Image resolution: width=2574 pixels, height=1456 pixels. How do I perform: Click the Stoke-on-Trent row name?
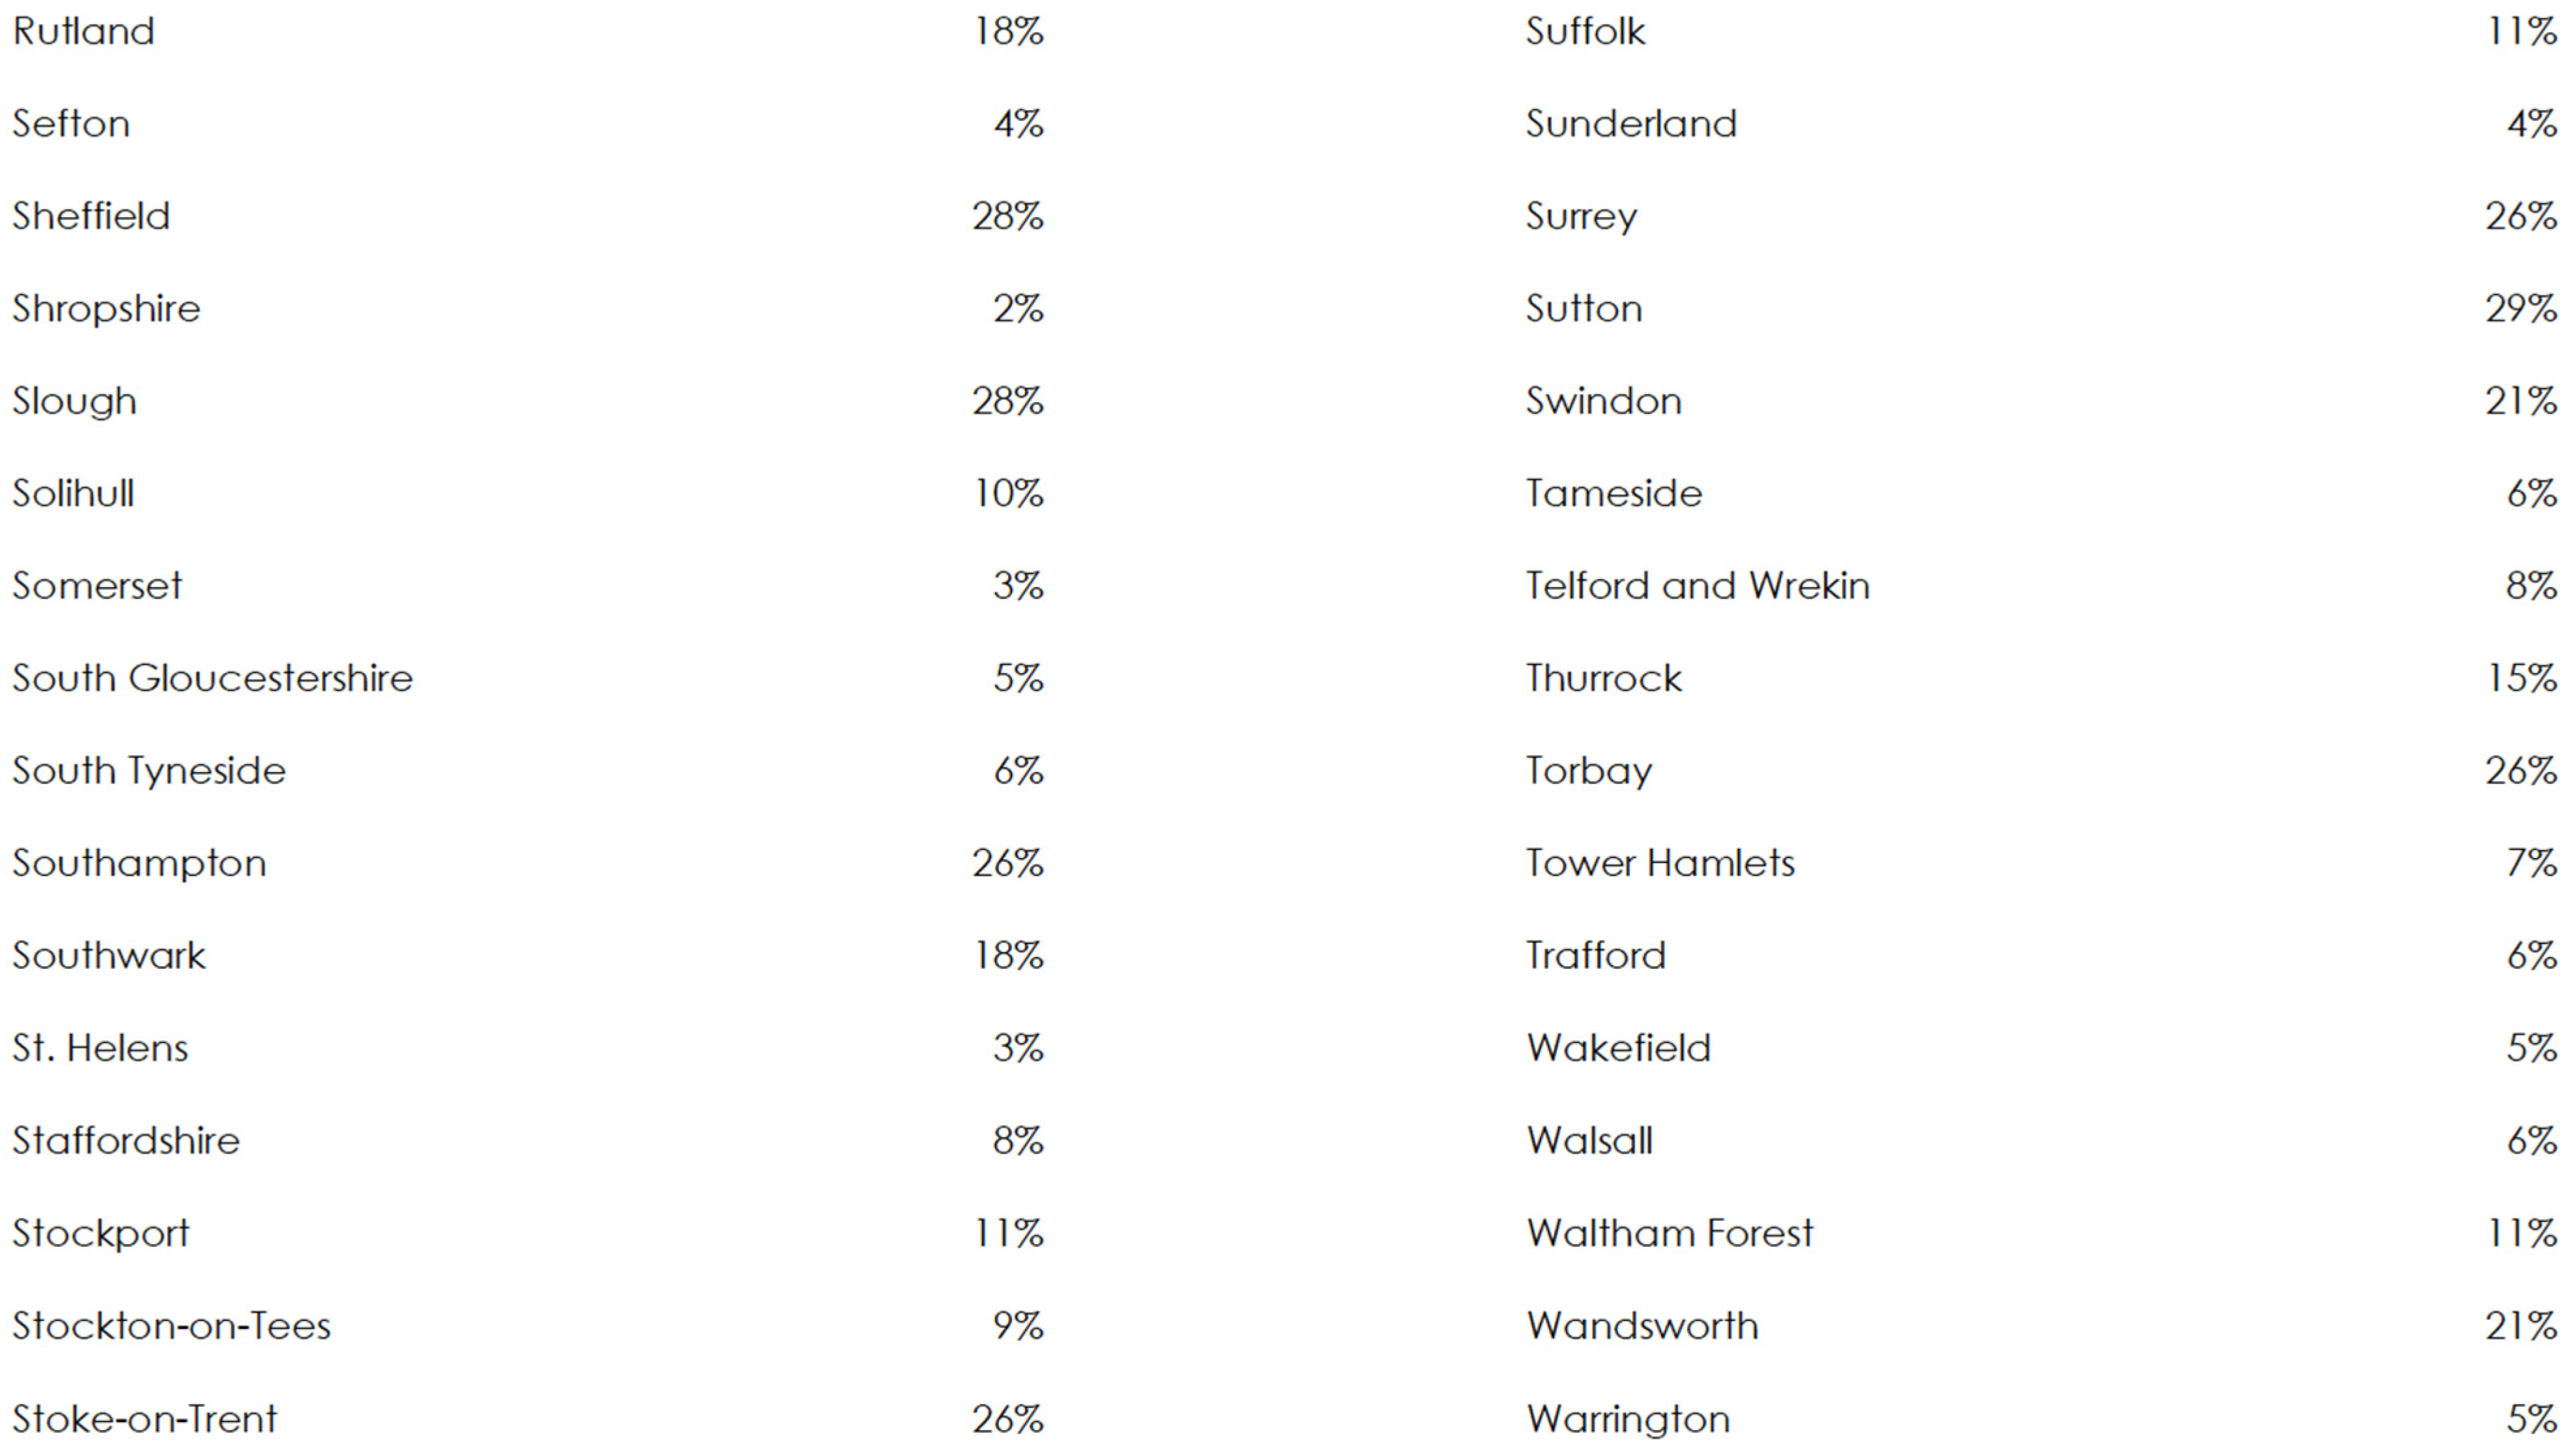tap(145, 1419)
